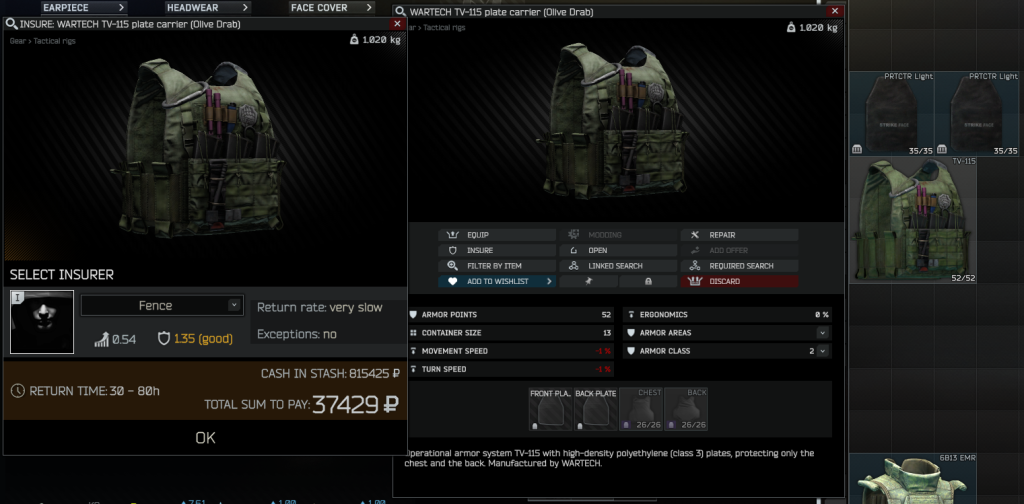Click the item description text about TV-115
Image resolution: width=1024 pixels, height=504 pixels.
(x=609, y=458)
